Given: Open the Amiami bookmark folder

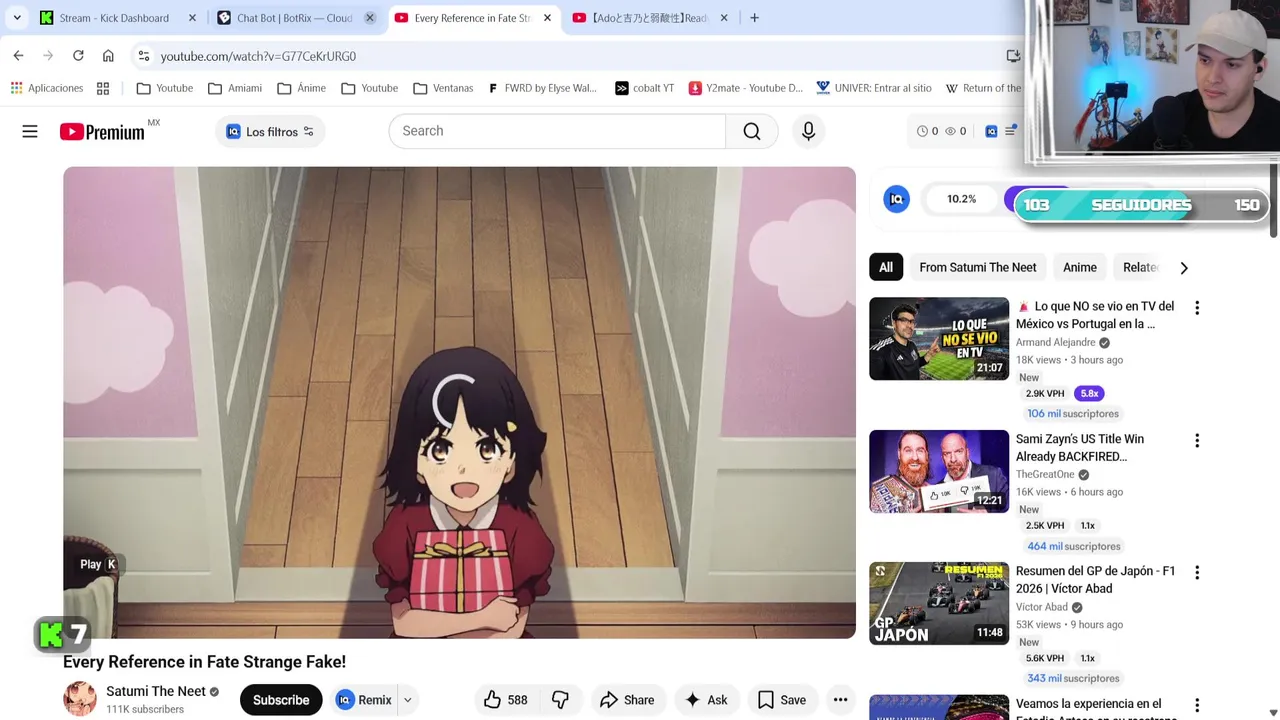Looking at the screenshot, I should pyautogui.click(x=235, y=88).
